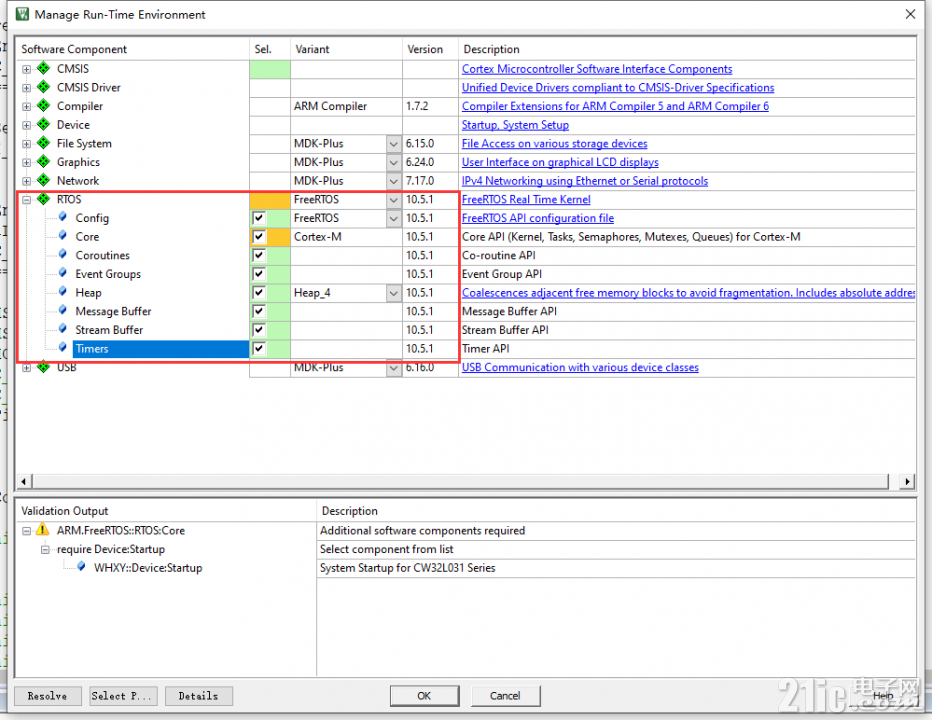
Task: Open the Startup, System Setup link
Action: click(x=515, y=125)
